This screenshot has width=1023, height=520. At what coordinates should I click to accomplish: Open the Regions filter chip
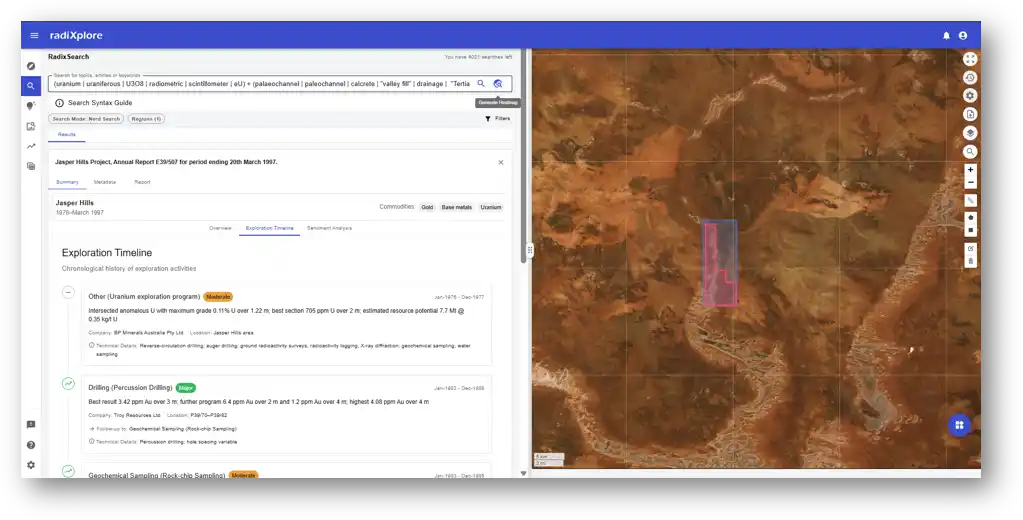pos(145,119)
